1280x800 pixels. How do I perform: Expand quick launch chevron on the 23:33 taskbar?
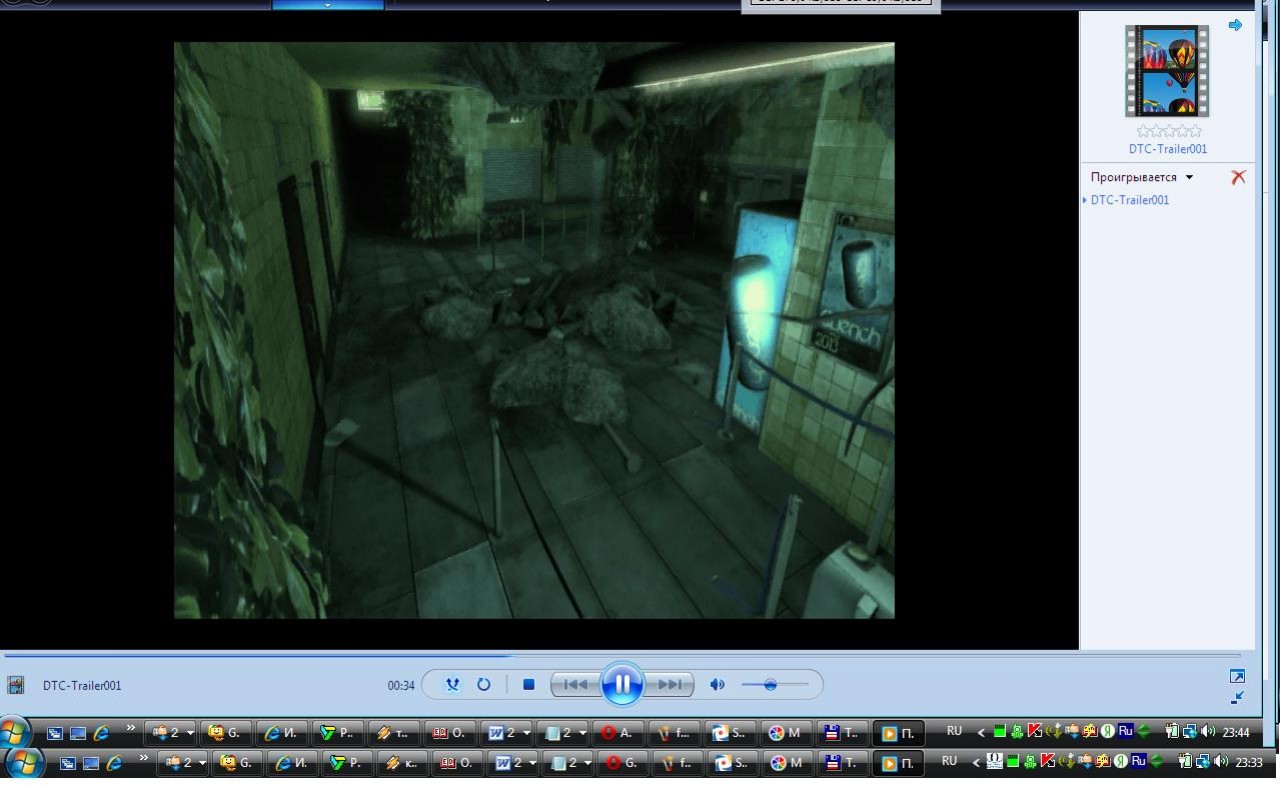click(144, 758)
